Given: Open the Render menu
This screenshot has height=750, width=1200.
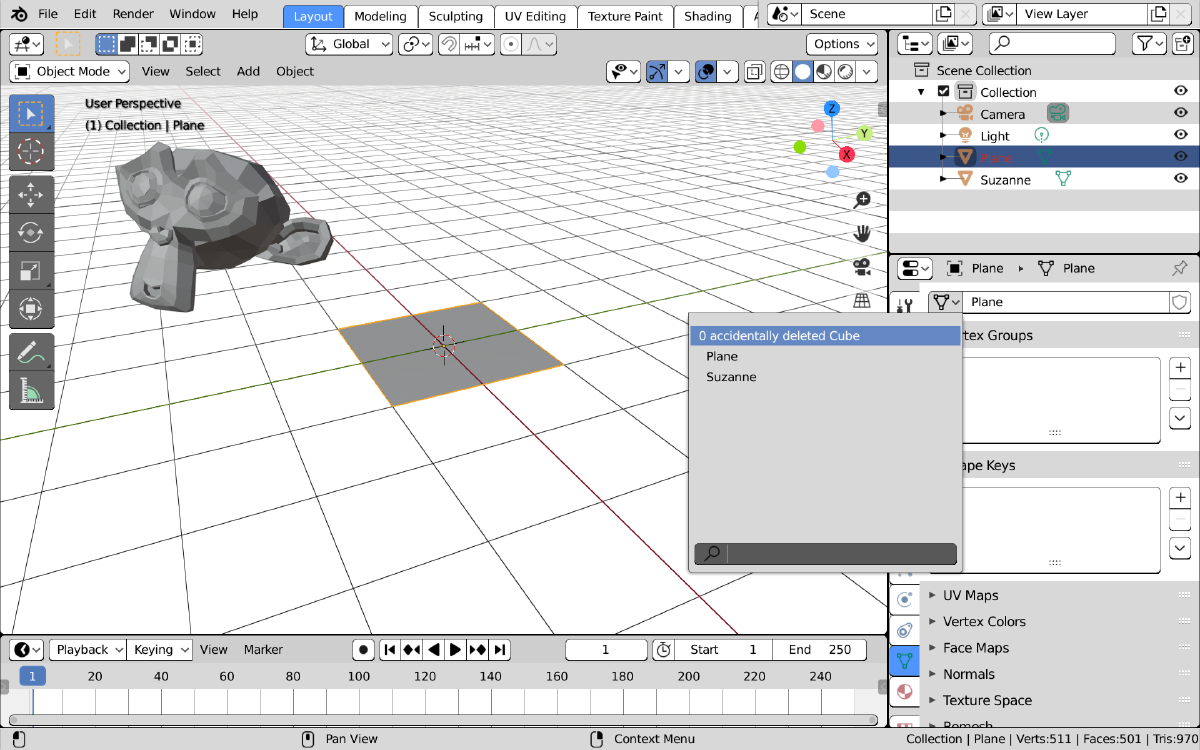Looking at the screenshot, I should pos(133,14).
